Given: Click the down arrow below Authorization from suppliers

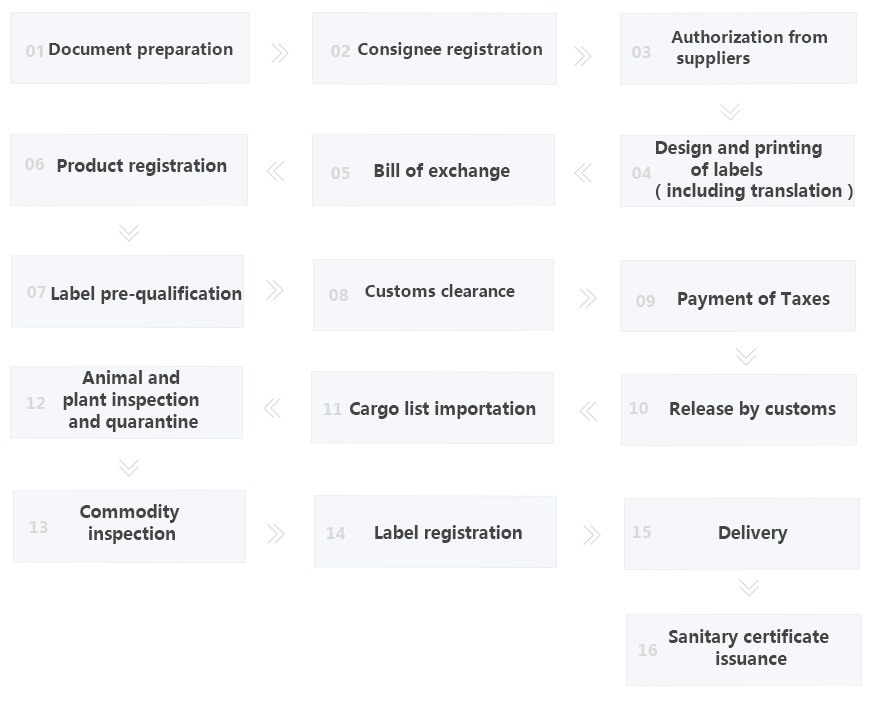Looking at the screenshot, I should (x=730, y=111).
